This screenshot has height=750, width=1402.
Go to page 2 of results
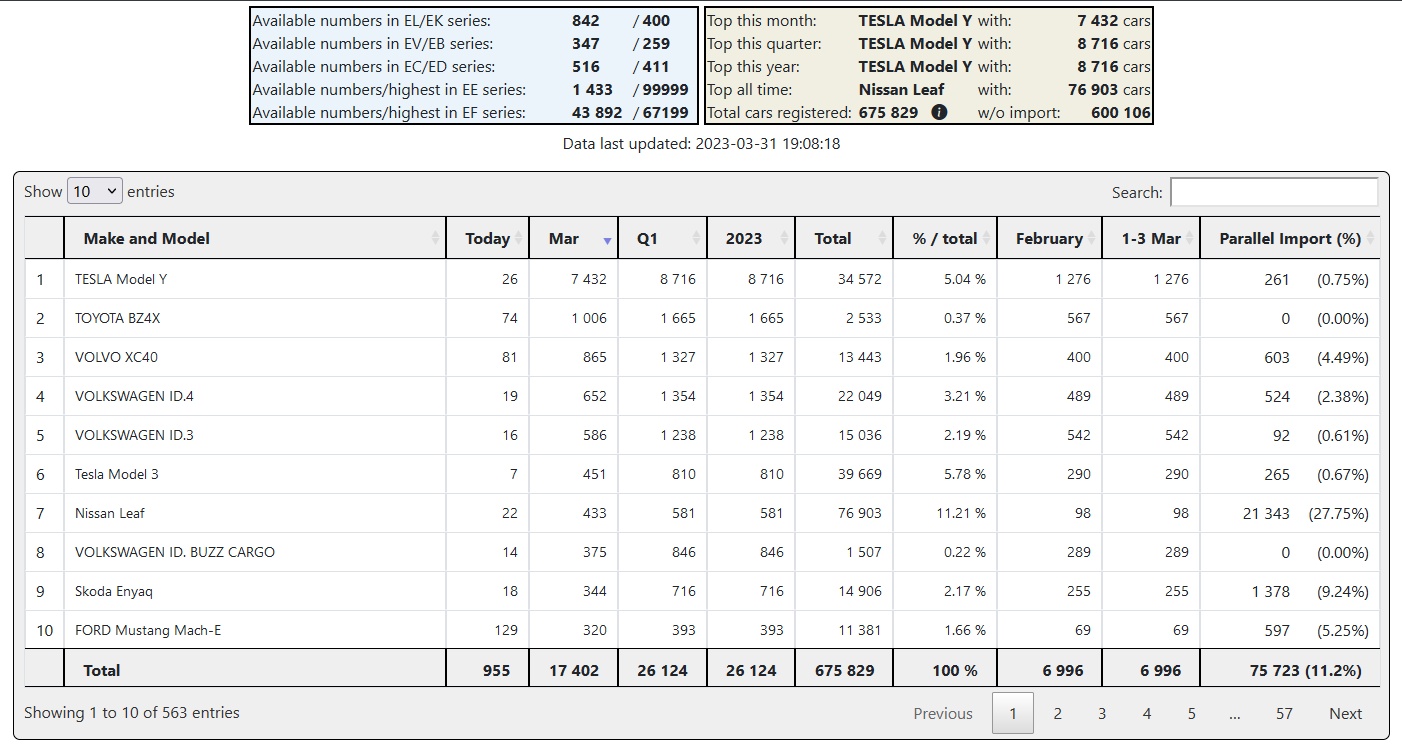[x=1057, y=713]
